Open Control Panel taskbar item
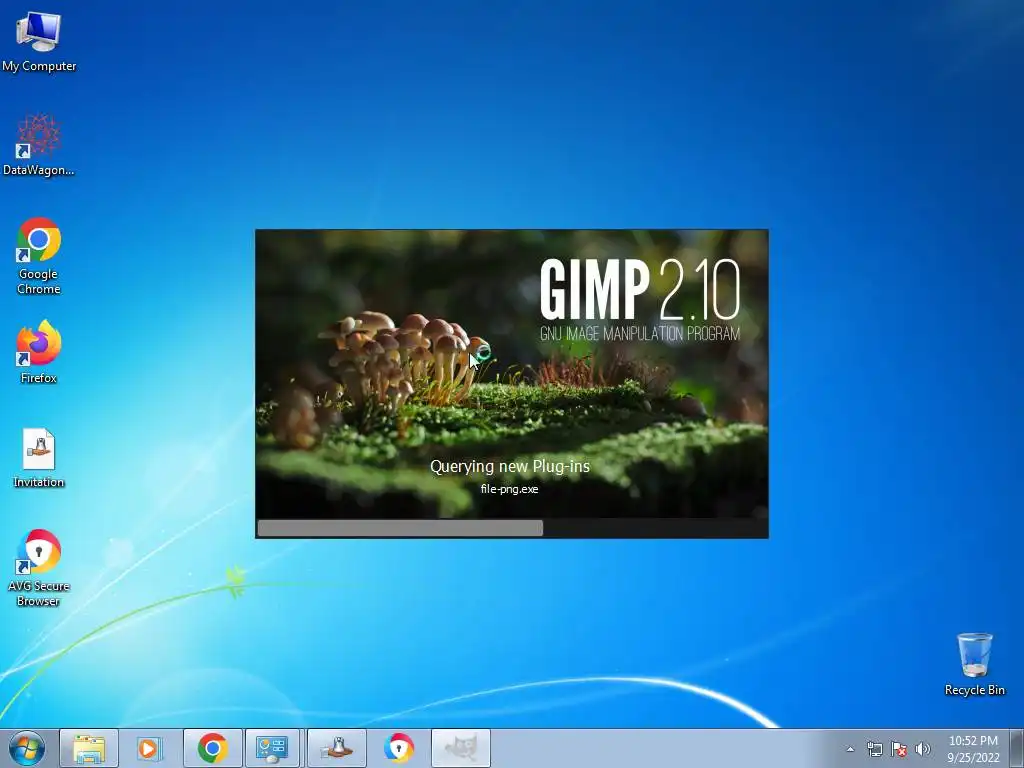 (272, 748)
